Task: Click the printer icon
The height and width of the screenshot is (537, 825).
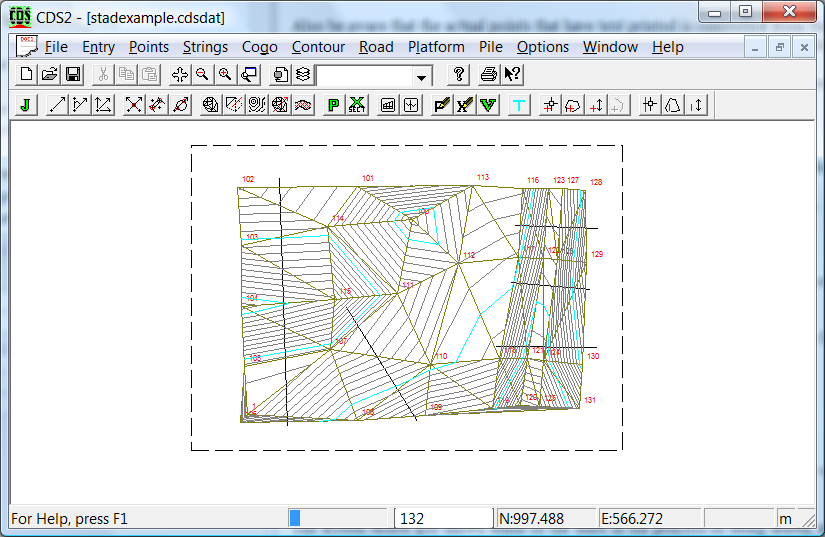Action: [489, 75]
